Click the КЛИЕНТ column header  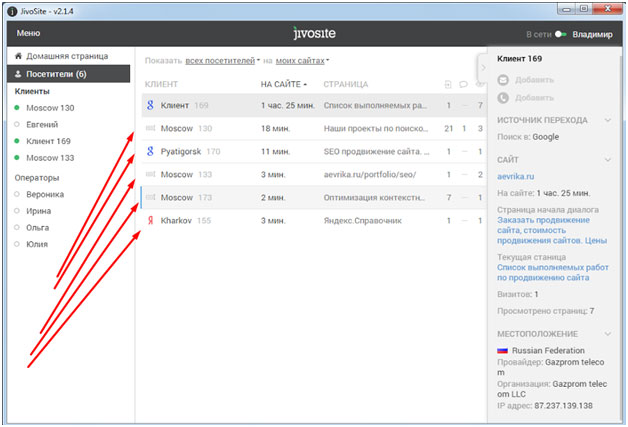click(x=161, y=84)
